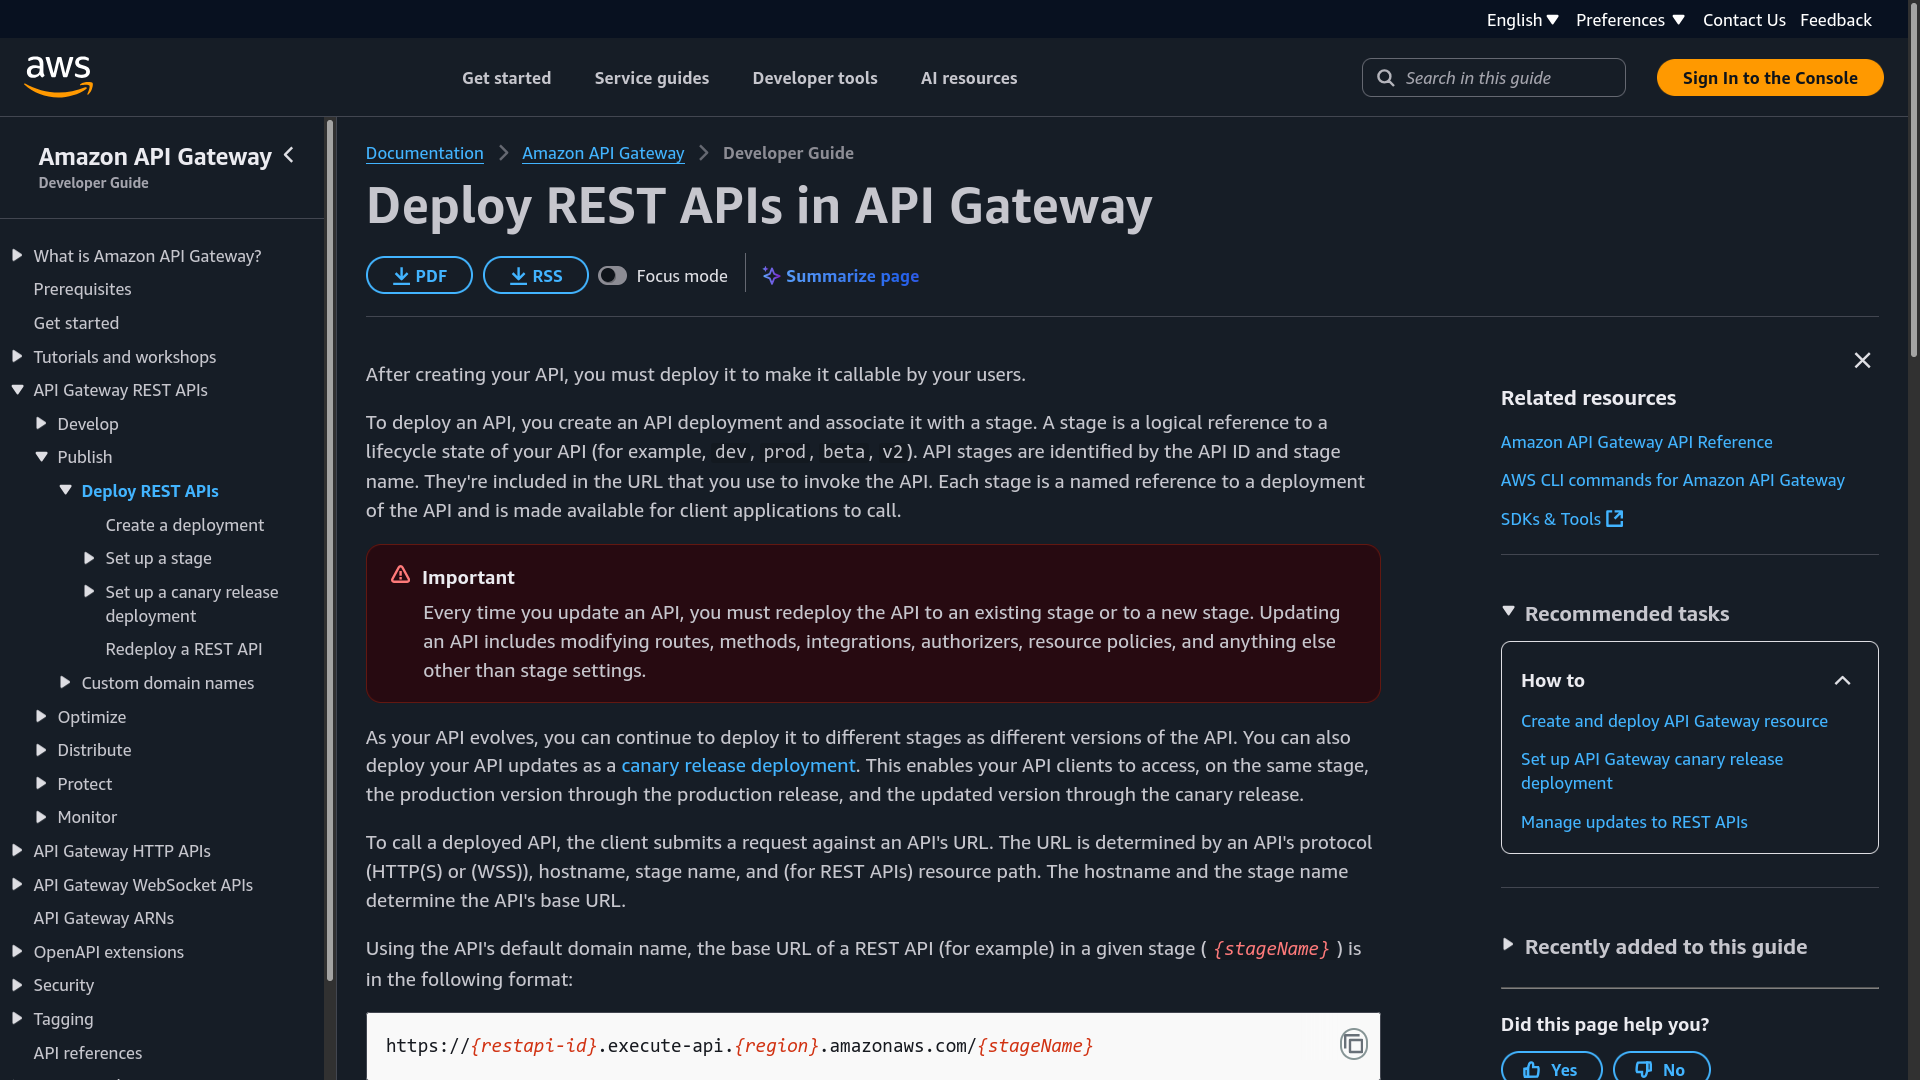This screenshot has width=1920, height=1080.
Task: Sign In to the Console
Action: (1770, 78)
